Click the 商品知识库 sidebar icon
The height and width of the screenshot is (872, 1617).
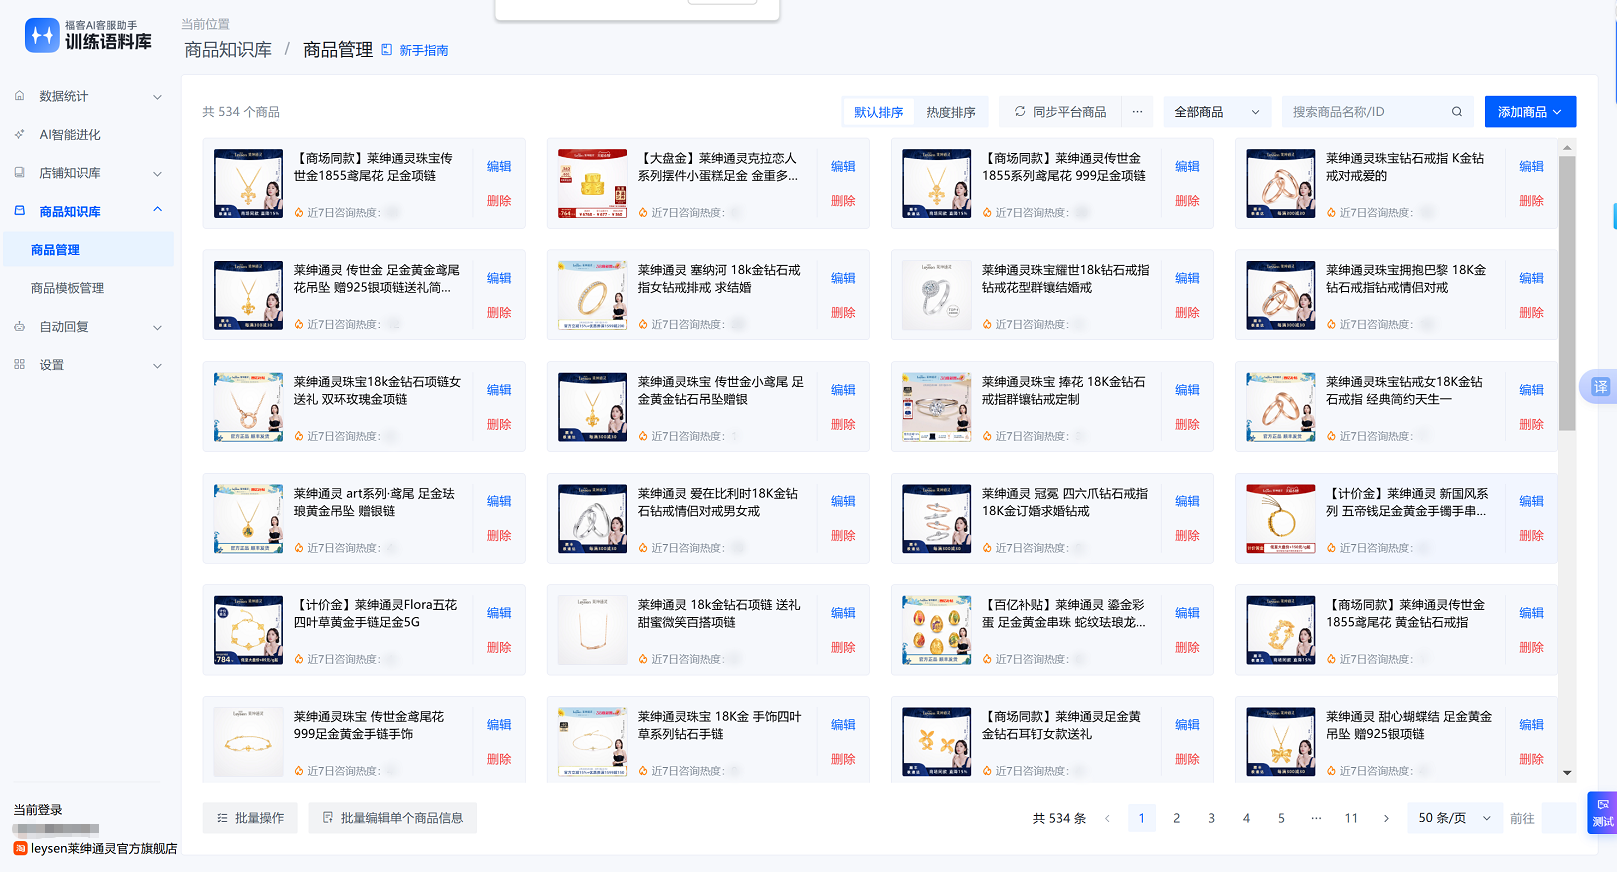pos(20,211)
